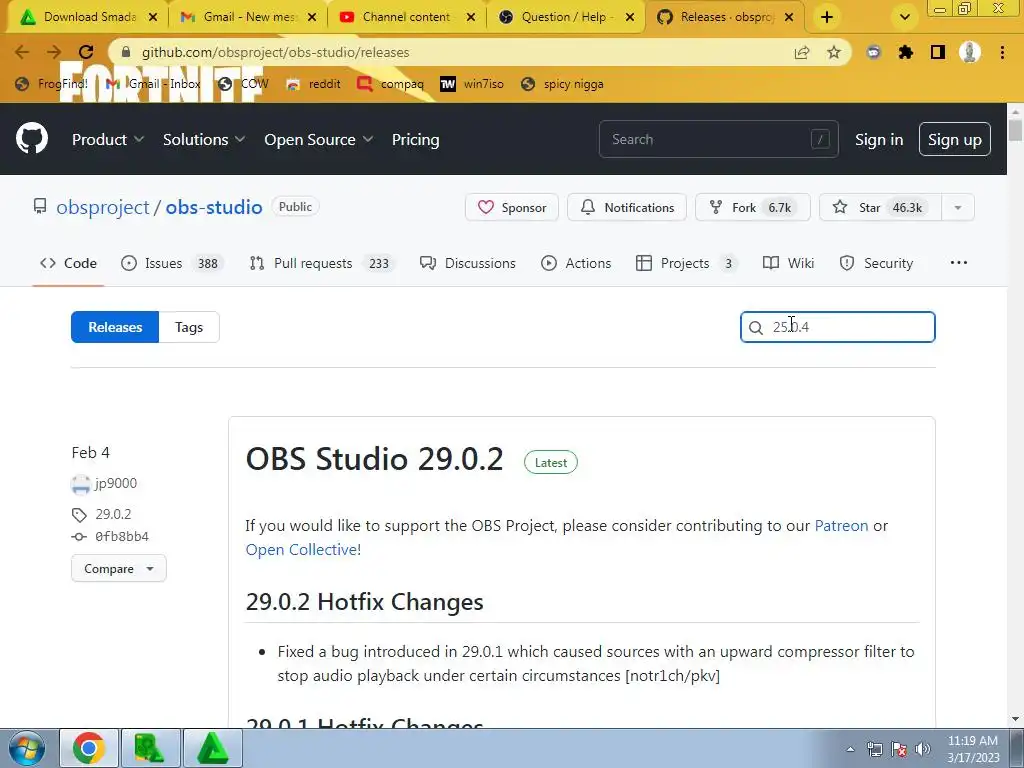Open the star lists dropdown arrow

[x=958, y=207]
